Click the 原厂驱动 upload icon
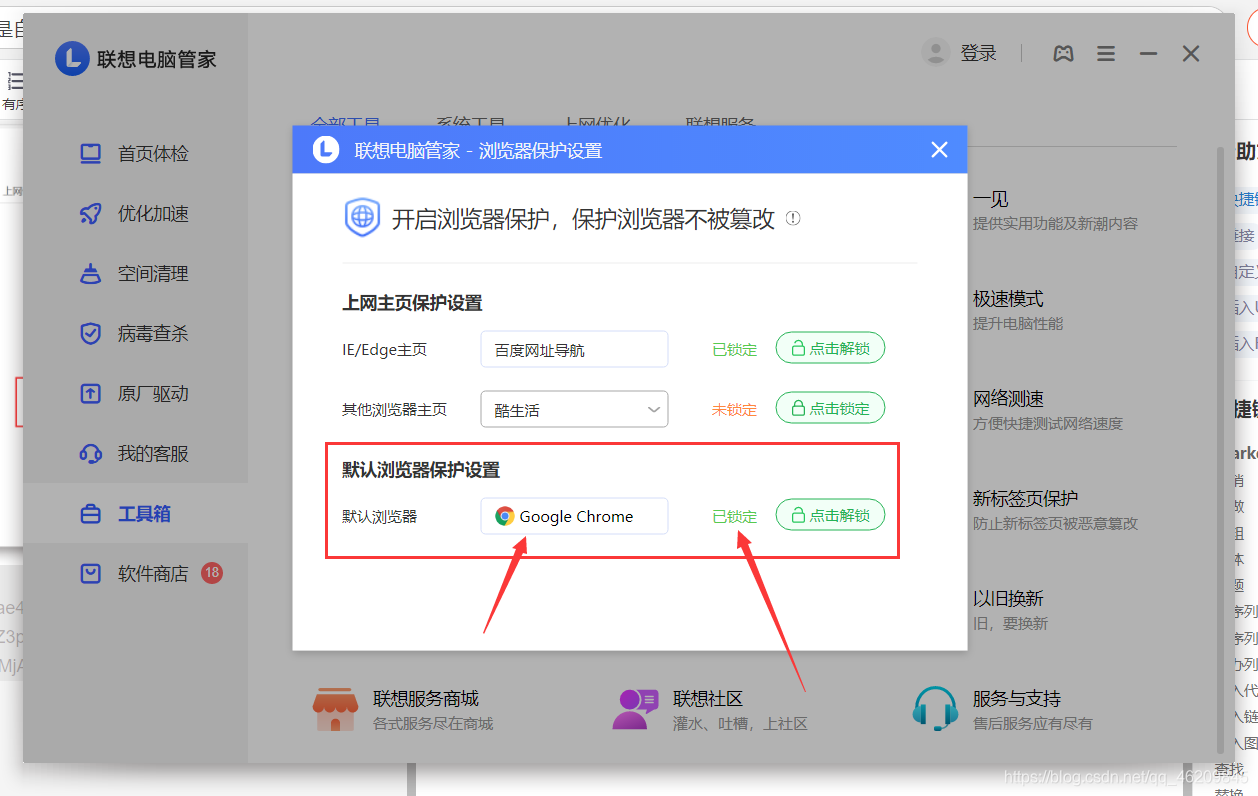Image resolution: width=1258 pixels, height=796 pixels. [91, 394]
